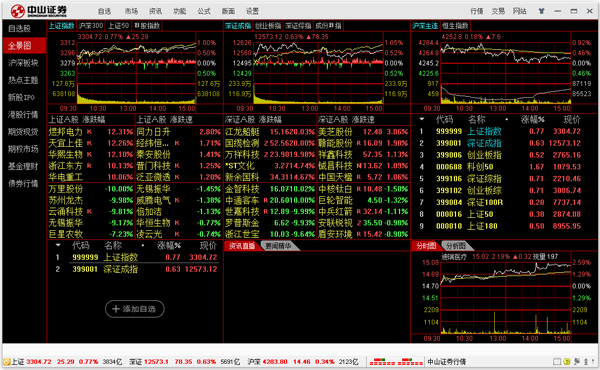
Task: Open the 公式 menu
Action: (x=204, y=11)
